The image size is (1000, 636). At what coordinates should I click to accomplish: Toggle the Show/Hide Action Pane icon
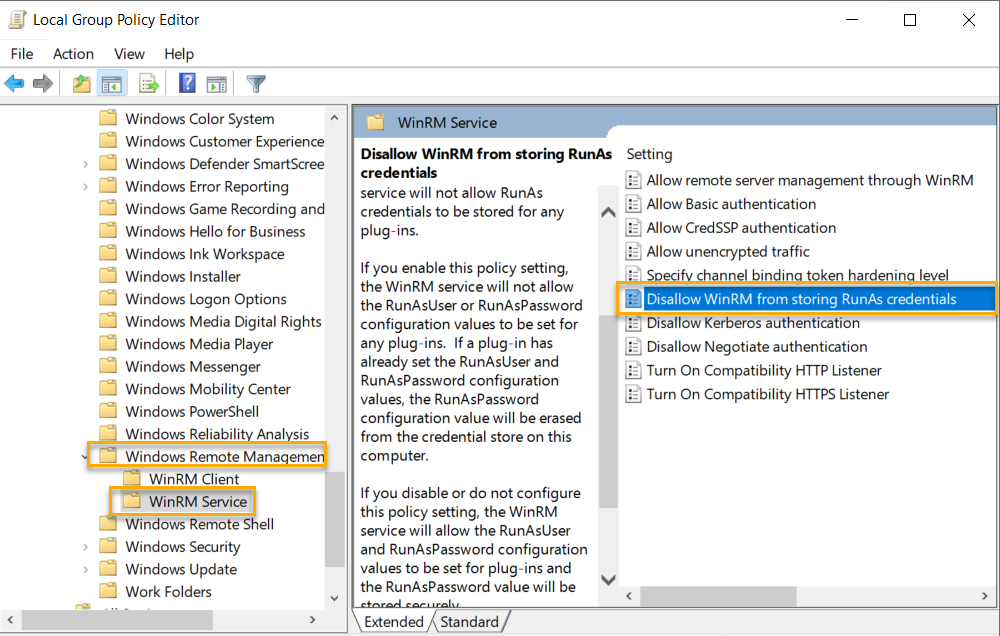pos(216,84)
